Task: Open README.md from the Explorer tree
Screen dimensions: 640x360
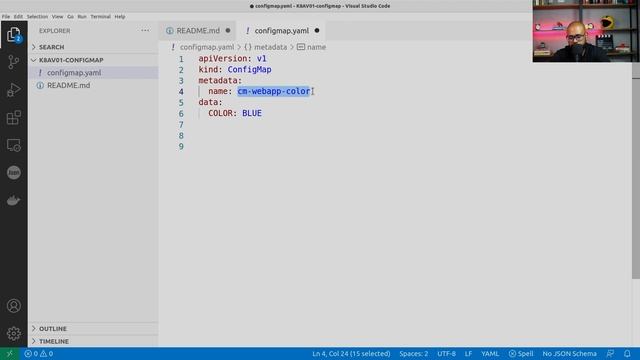Action: click(93, 85)
